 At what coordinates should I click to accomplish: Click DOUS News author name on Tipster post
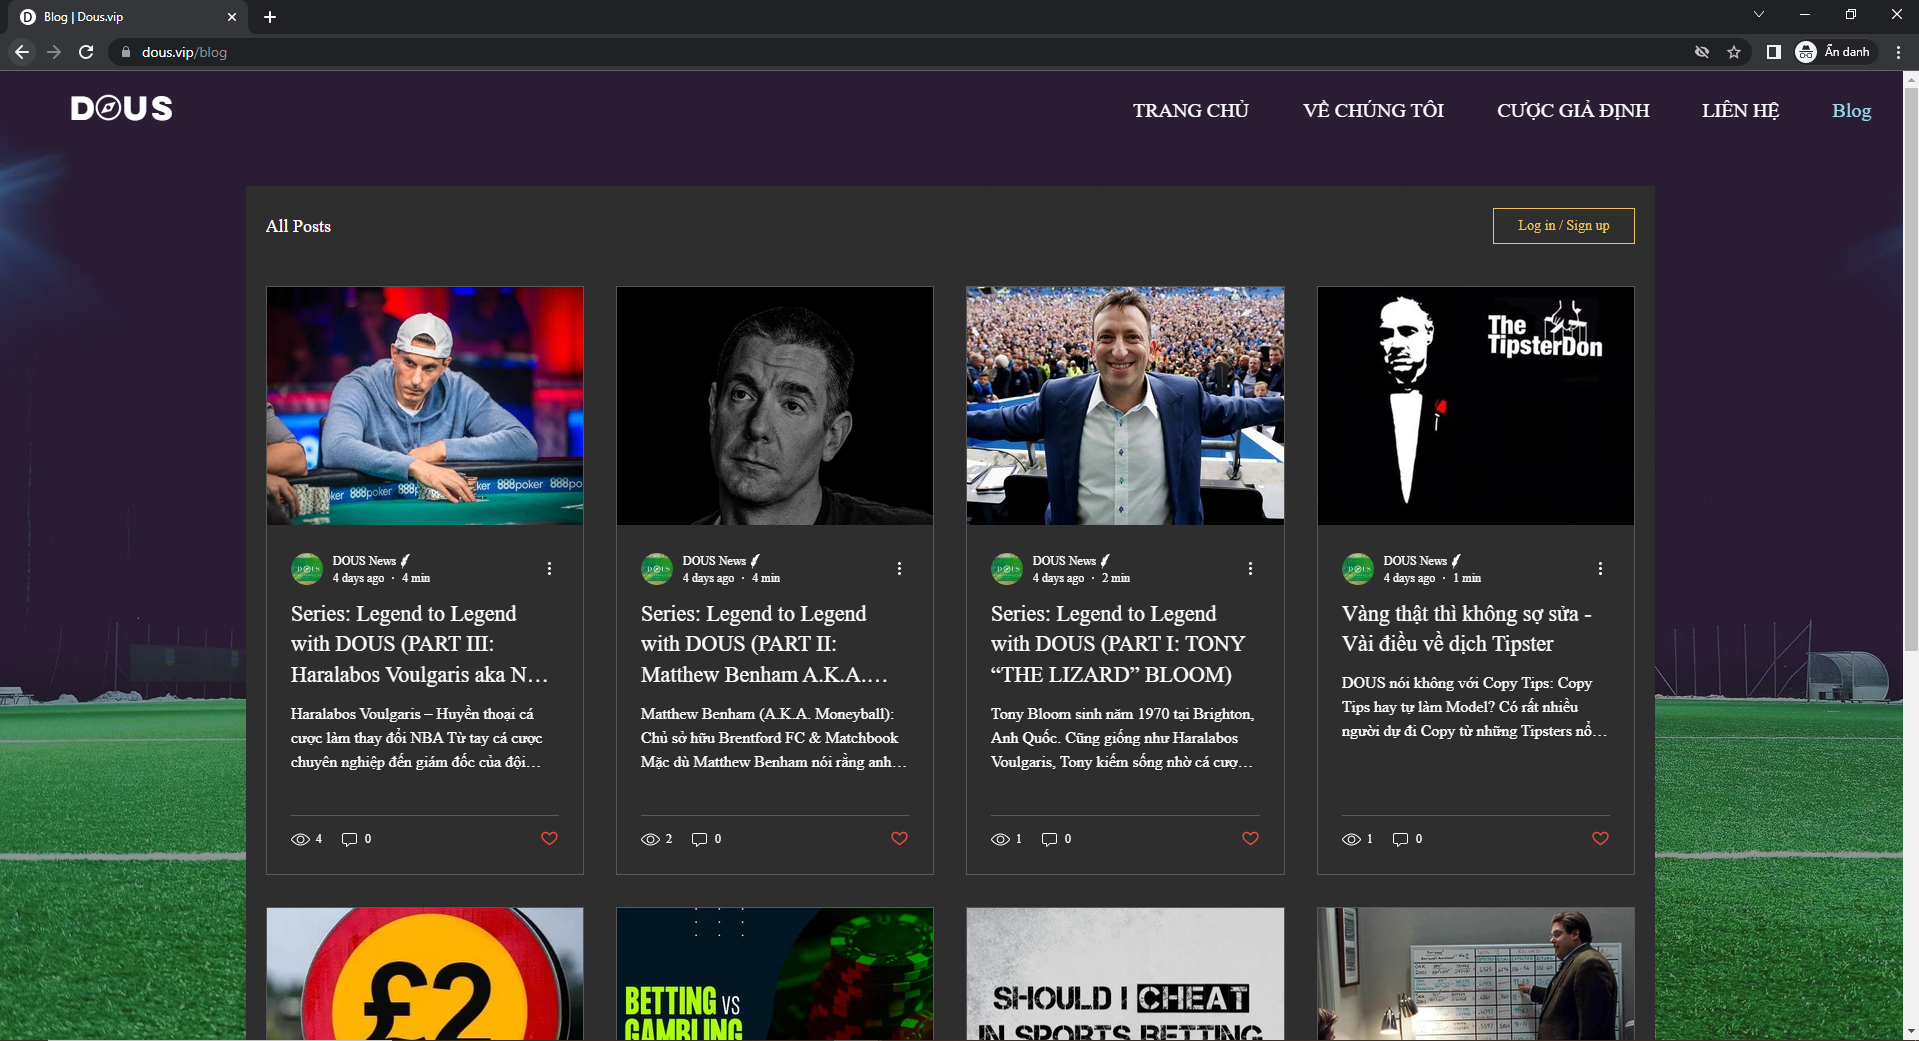point(1415,561)
